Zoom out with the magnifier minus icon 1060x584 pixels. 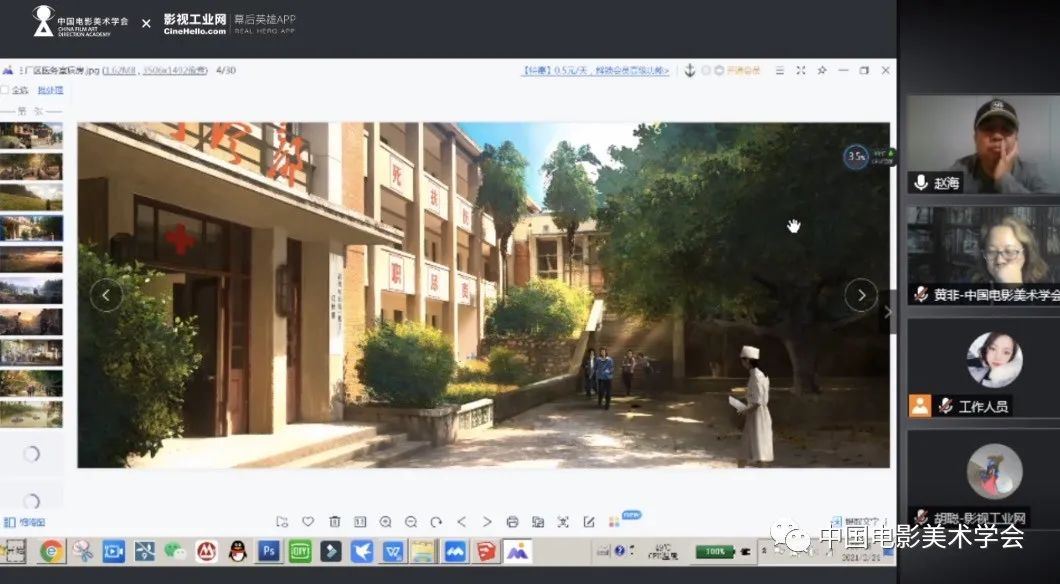point(411,522)
